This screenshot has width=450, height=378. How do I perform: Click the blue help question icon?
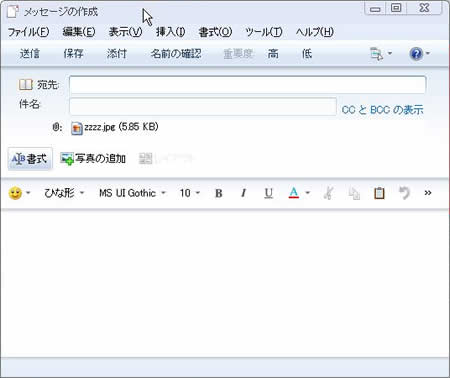click(416, 54)
